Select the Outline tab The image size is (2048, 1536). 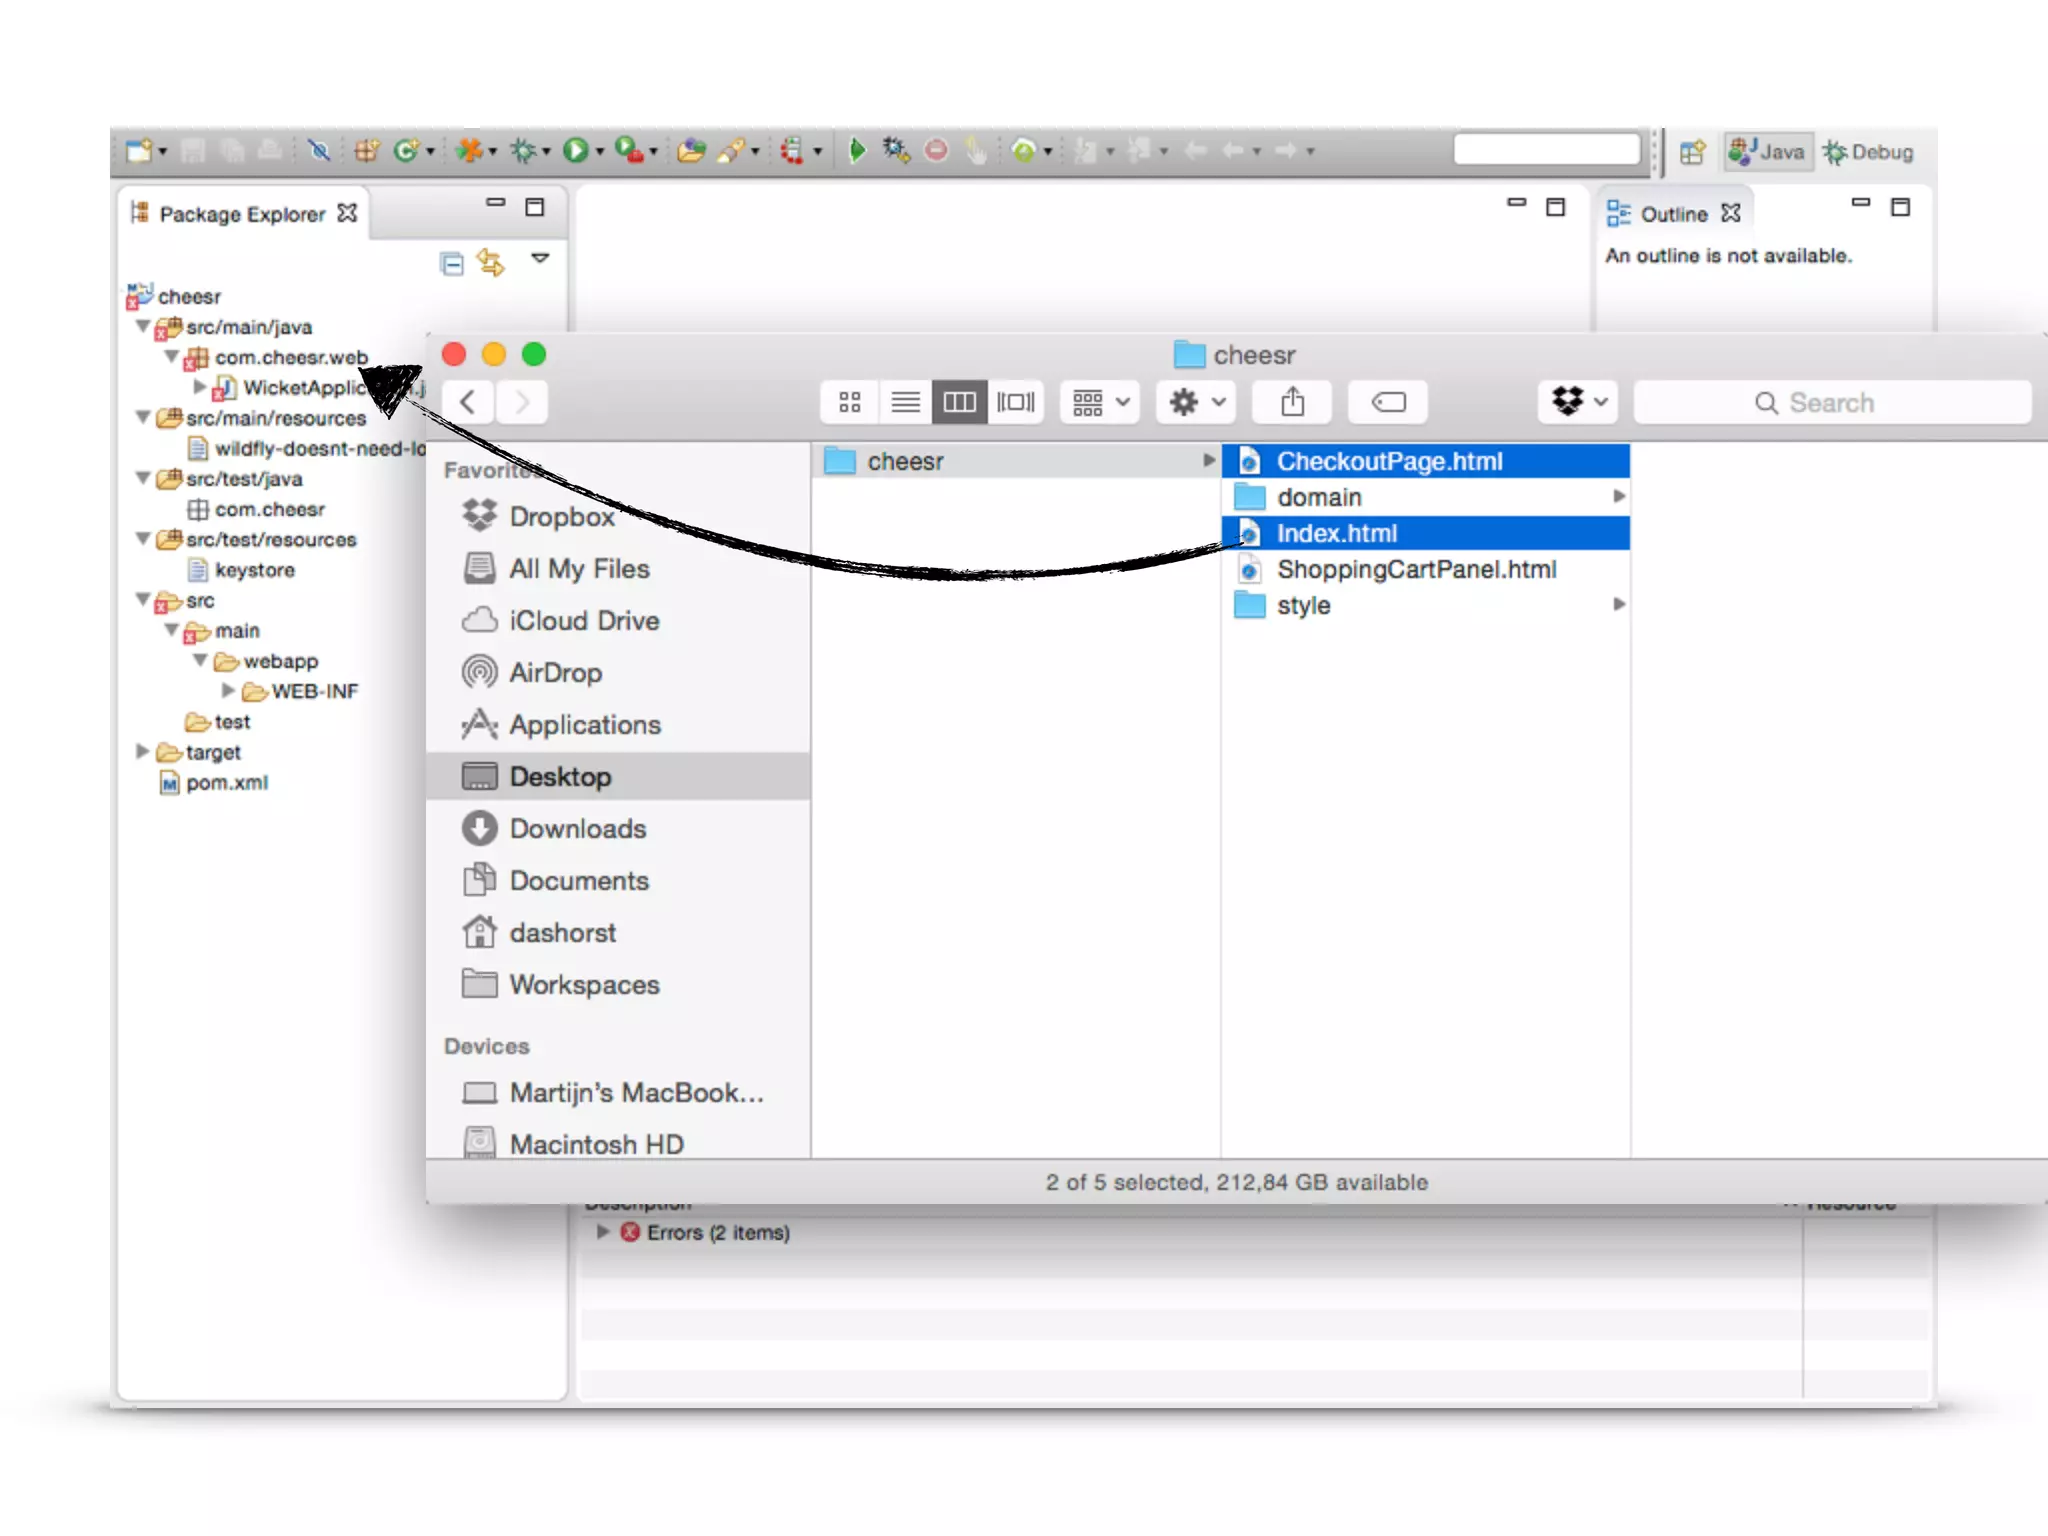(1673, 214)
